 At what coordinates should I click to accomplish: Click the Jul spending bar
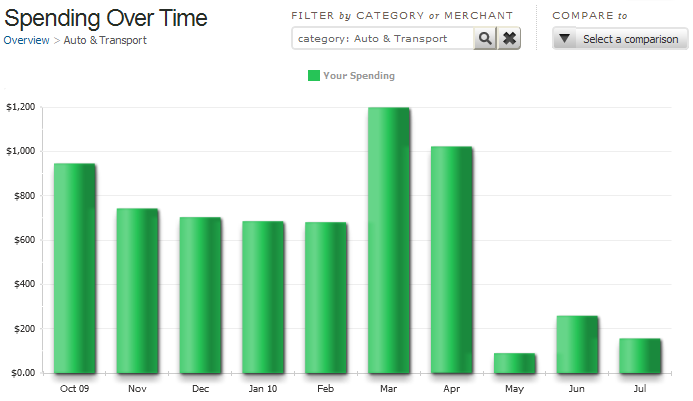(640, 355)
